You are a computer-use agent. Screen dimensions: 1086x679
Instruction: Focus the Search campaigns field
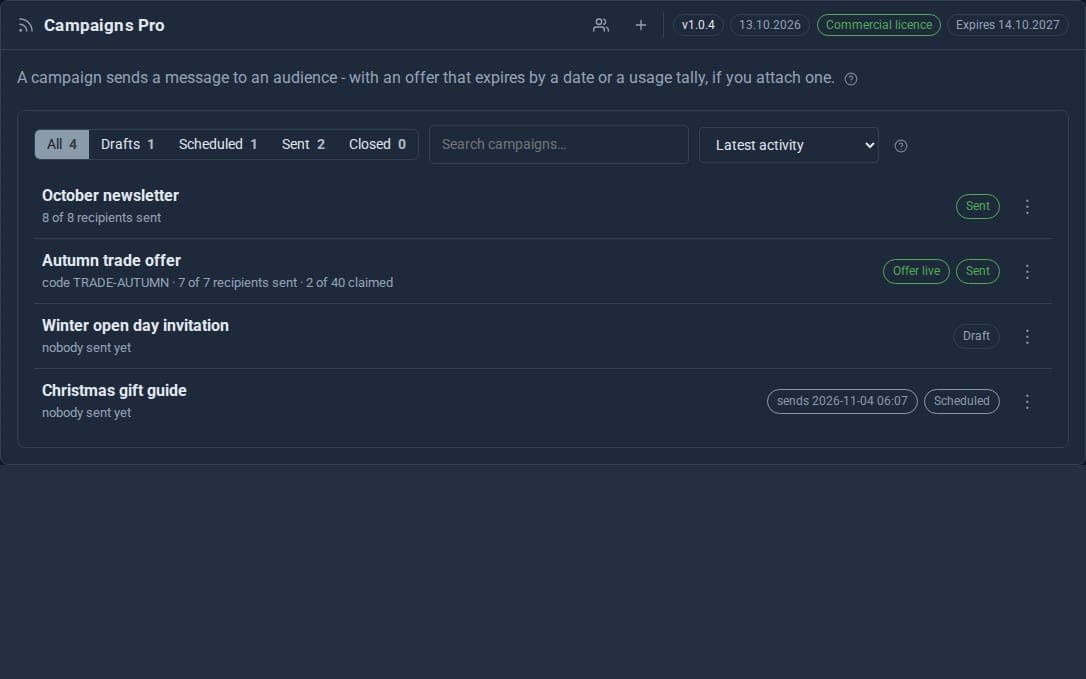[x=559, y=144]
